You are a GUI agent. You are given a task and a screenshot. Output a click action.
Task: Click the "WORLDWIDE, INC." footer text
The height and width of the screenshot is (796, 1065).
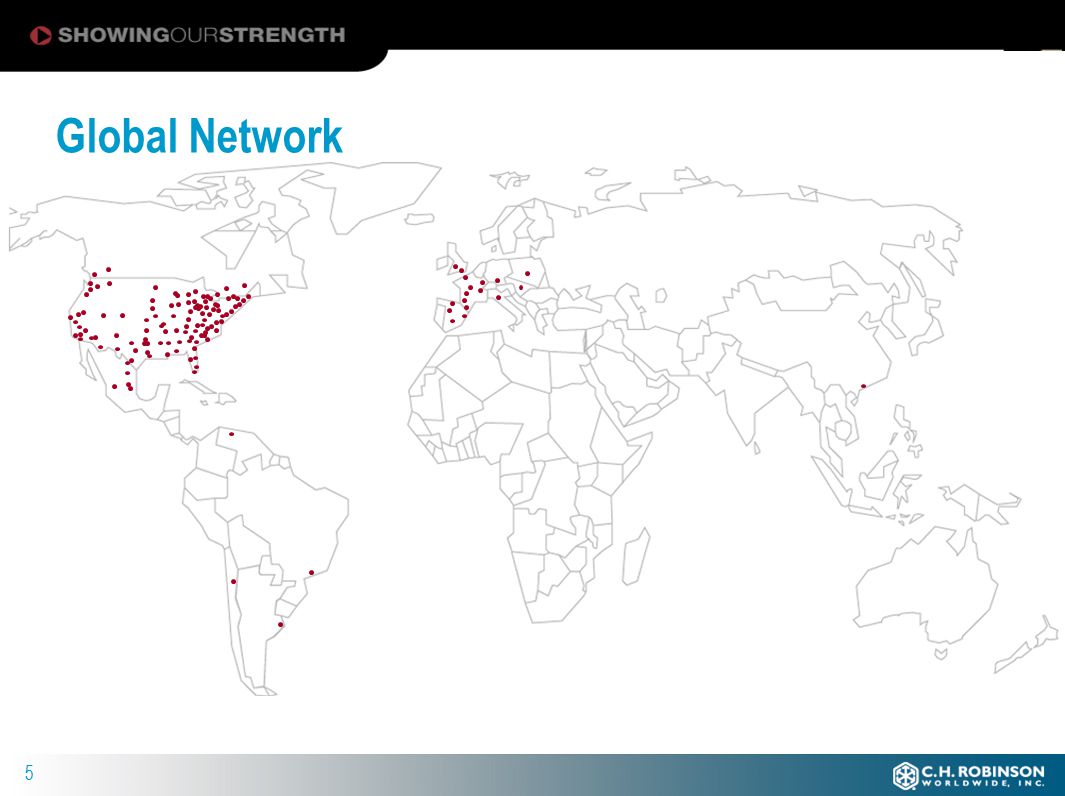(x=982, y=784)
